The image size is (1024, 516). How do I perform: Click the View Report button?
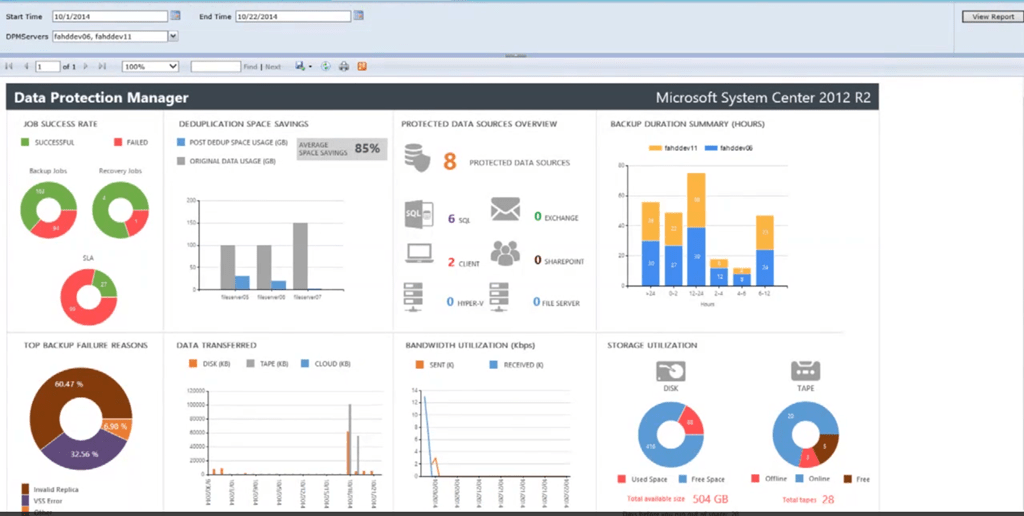tap(992, 17)
